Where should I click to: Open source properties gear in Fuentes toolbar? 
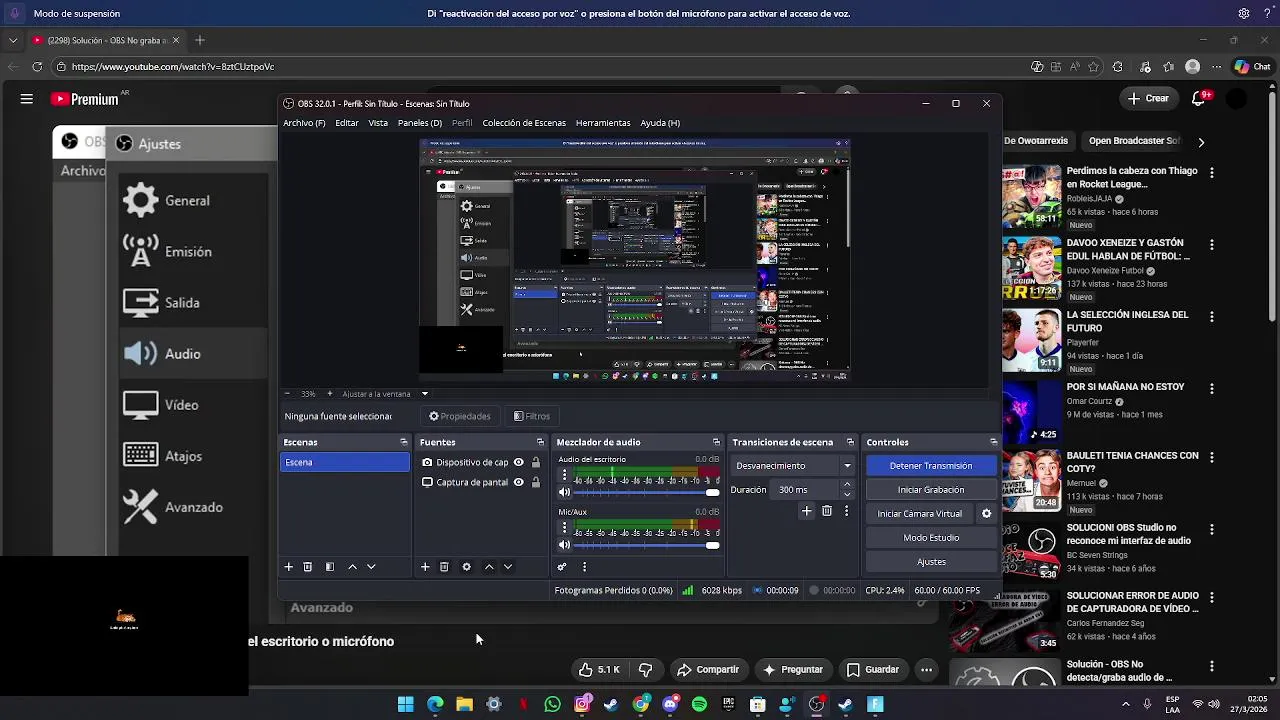466,567
